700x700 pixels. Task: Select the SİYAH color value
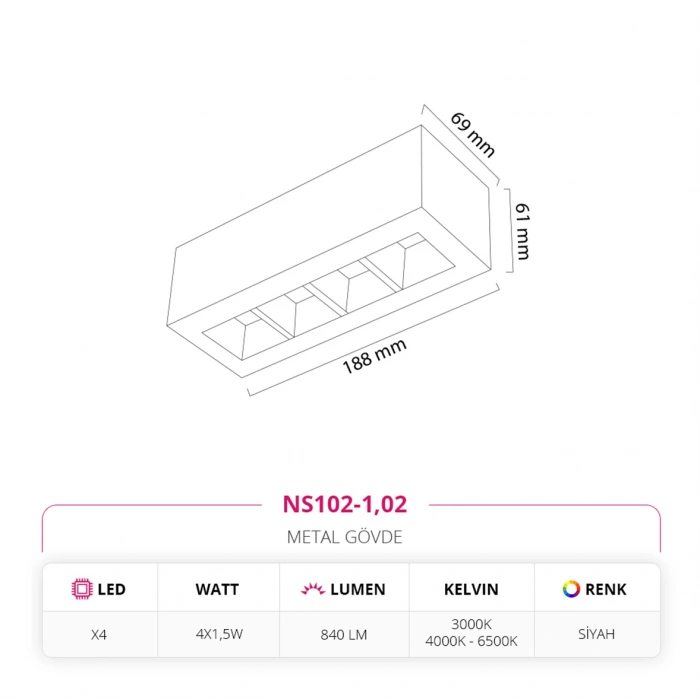tap(597, 634)
